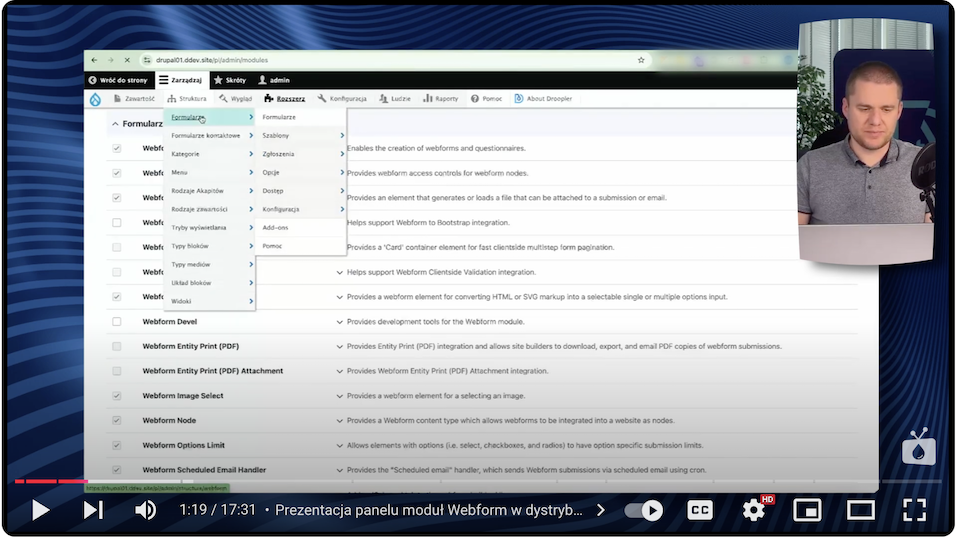Screen dimensions: 960x539
Task: Skip to next video
Action: tap(93, 510)
